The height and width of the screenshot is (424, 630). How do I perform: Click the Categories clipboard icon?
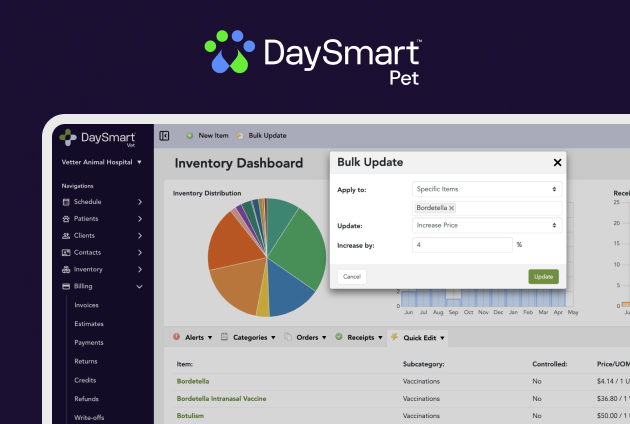[224, 337]
